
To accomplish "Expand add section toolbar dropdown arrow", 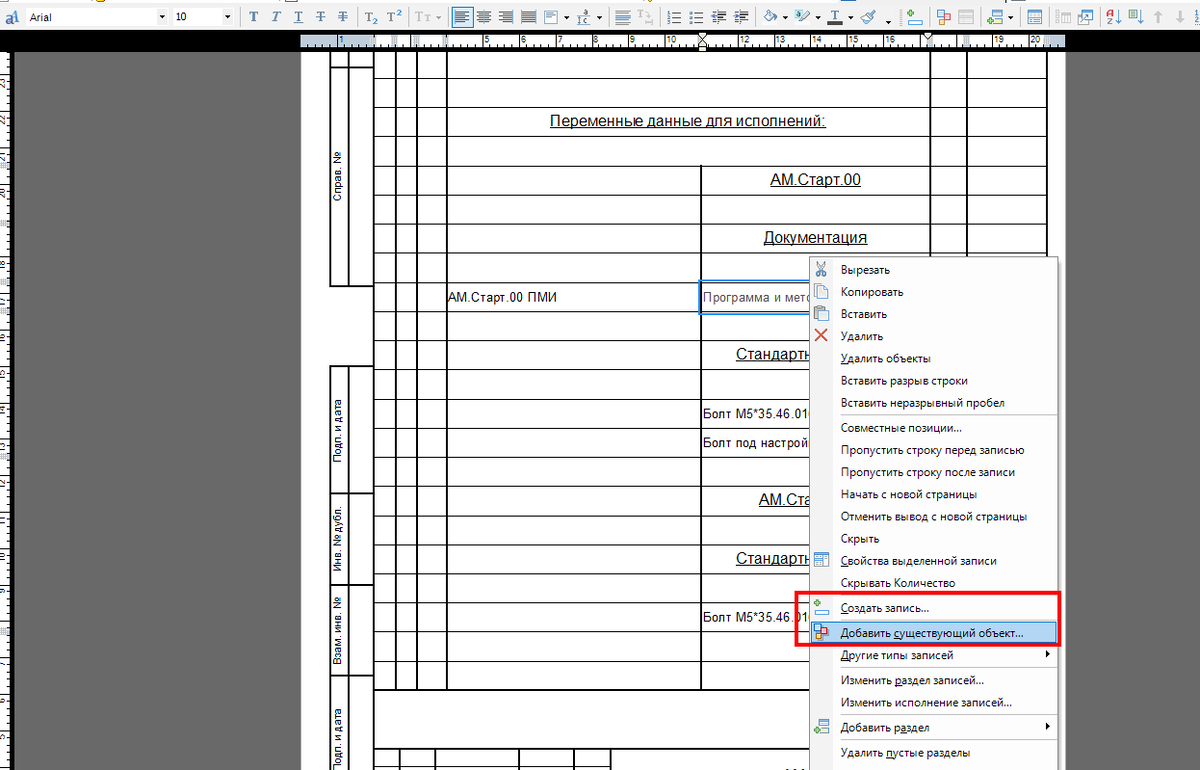I will (x=1011, y=17).
